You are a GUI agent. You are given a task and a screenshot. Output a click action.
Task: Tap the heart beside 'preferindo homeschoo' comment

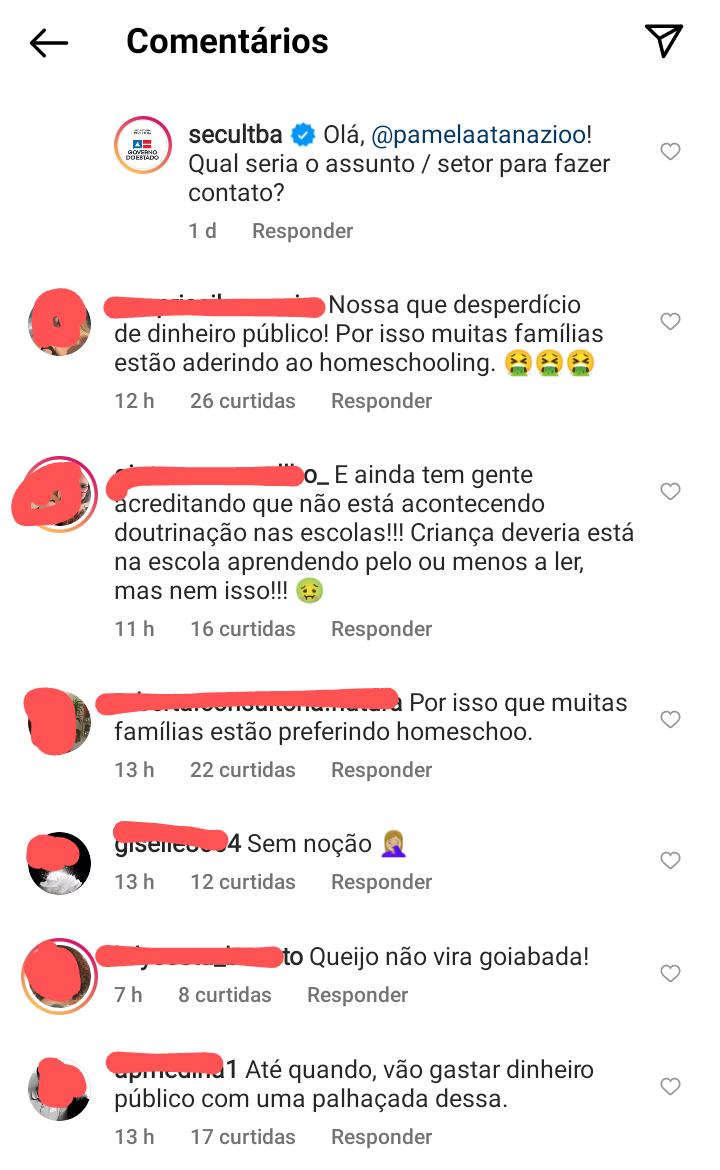(x=670, y=719)
